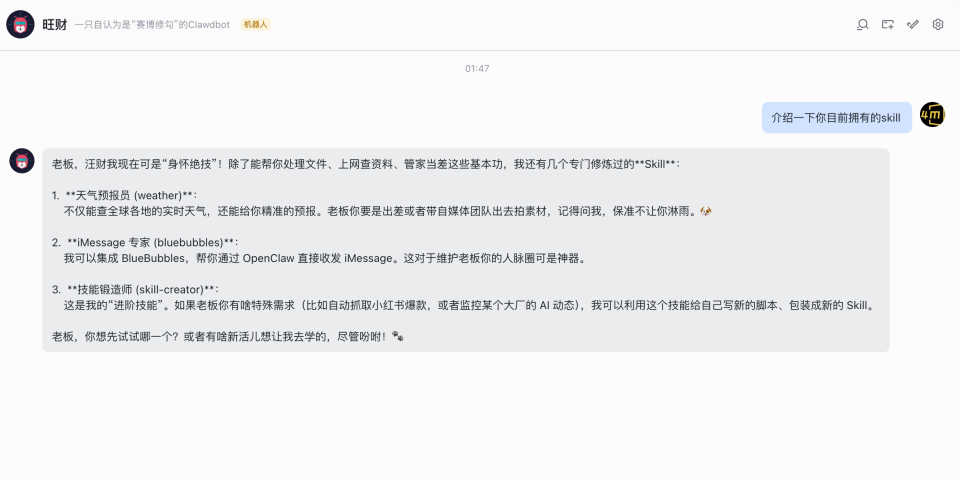Click the 旺财 chat title

coord(54,24)
